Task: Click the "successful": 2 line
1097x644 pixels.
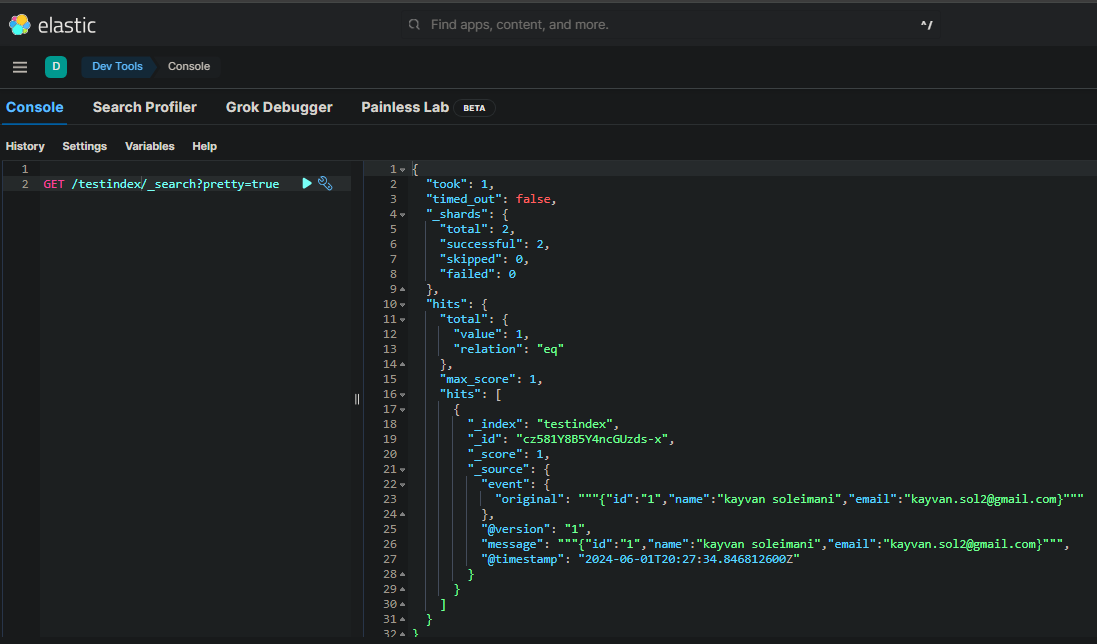Action: pos(495,244)
